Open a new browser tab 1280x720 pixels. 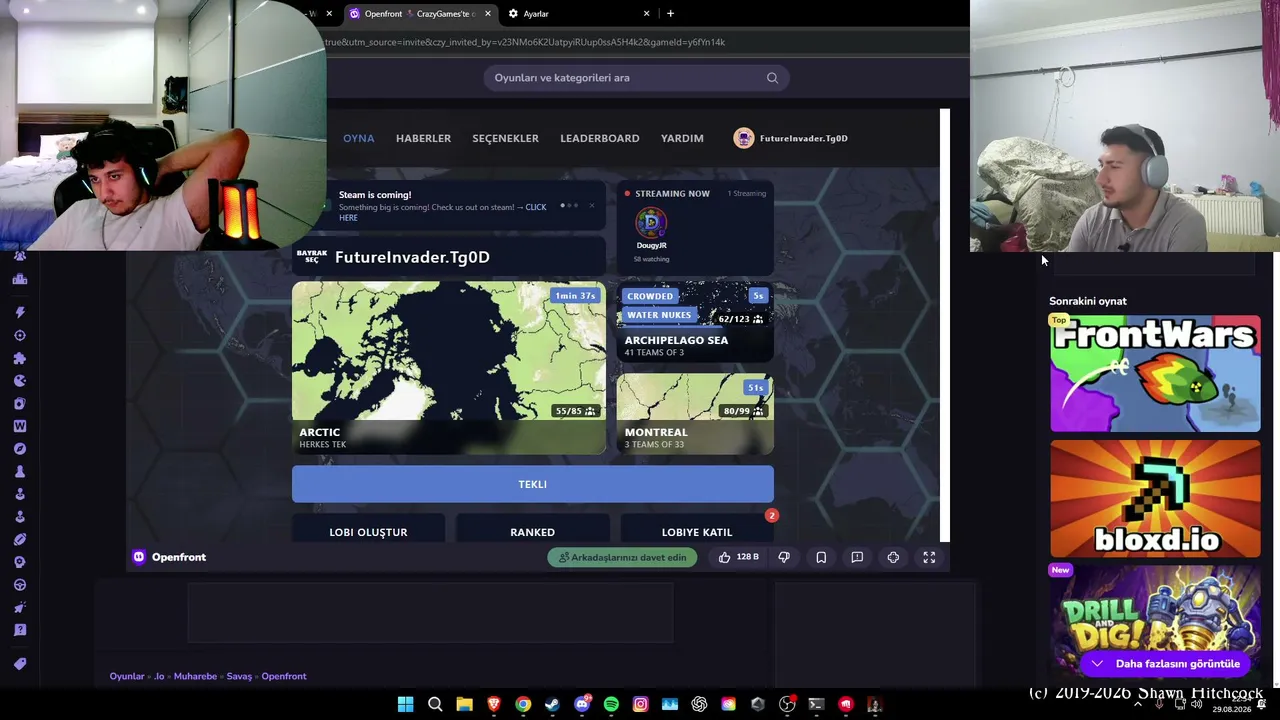tap(670, 14)
